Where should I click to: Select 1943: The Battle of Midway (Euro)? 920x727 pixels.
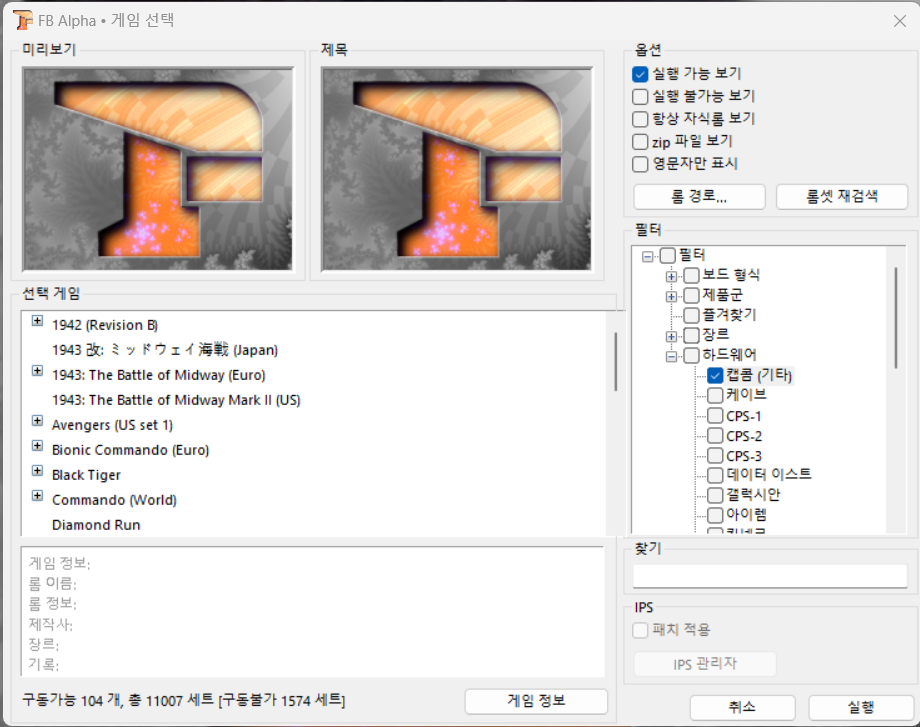point(158,375)
